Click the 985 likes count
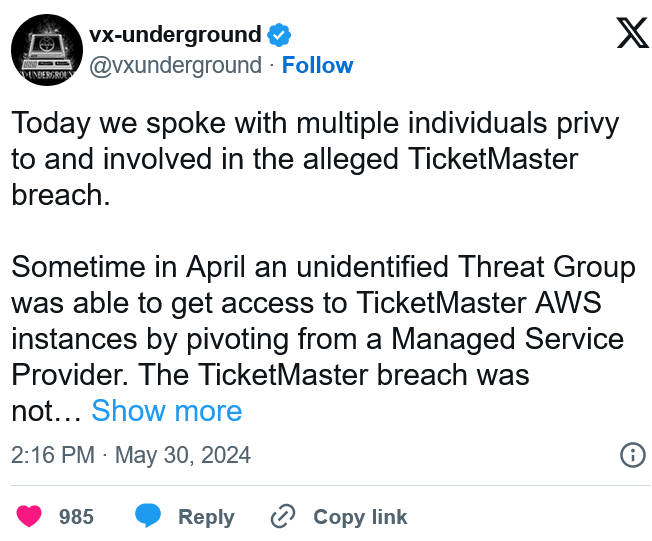The width and height of the screenshot is (652, 541). pyautogui.click(x=76, y=516)
